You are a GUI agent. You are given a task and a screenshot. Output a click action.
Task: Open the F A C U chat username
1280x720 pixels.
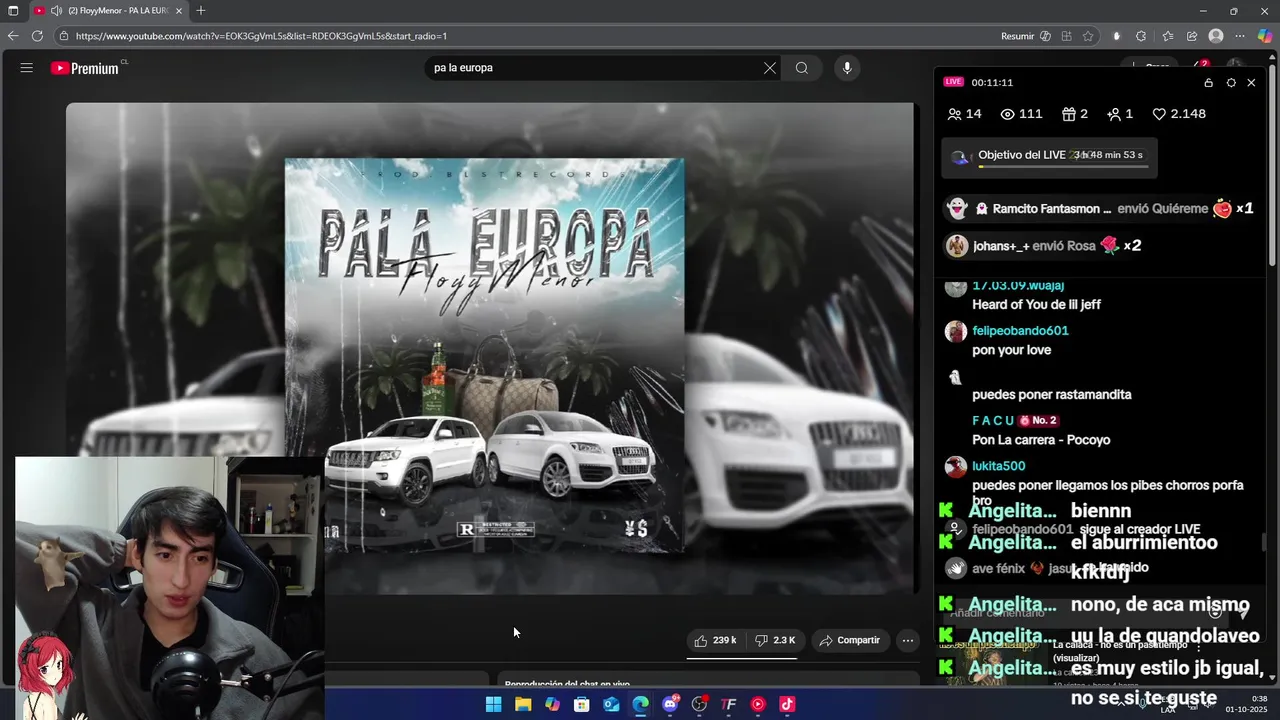[x=993, y=421]
